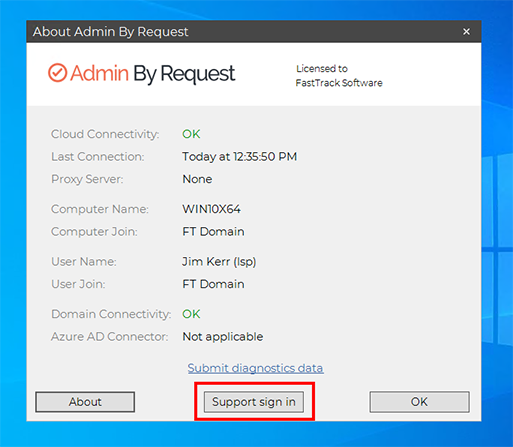The width and height of the screenshot is (513, 447).
Task: Select the Proxy Server None value
Action: 197,179
